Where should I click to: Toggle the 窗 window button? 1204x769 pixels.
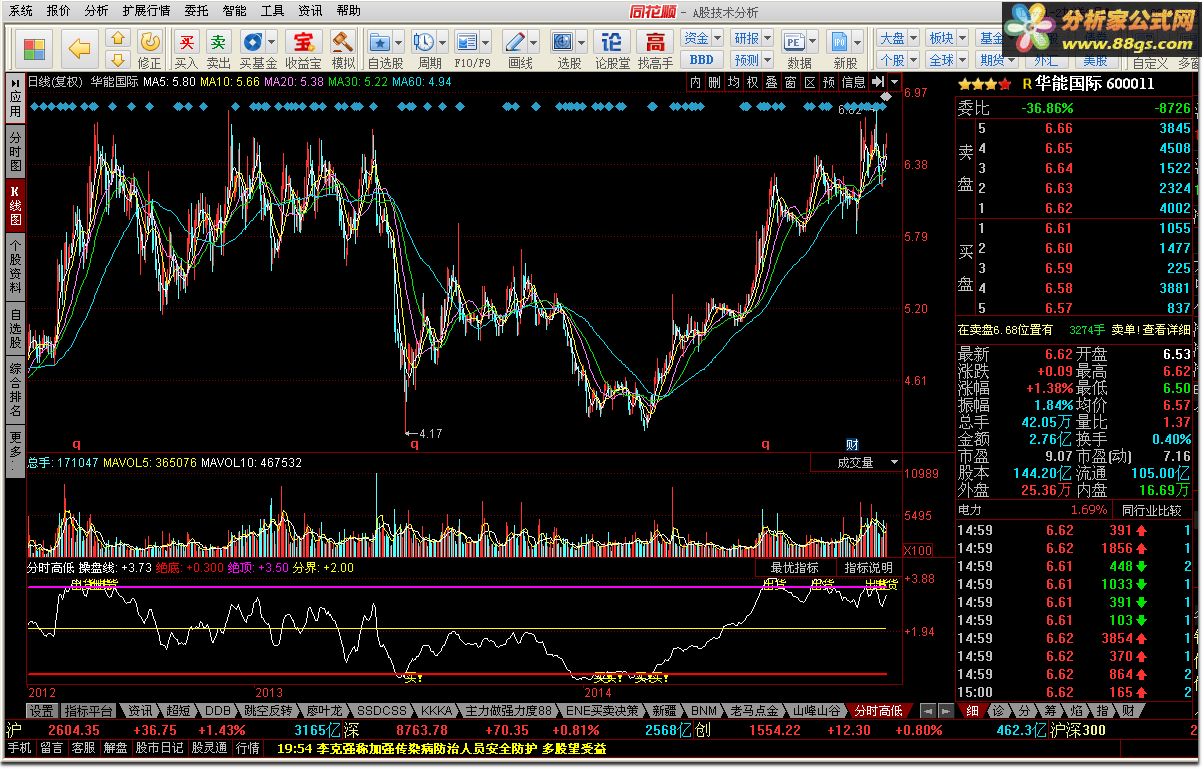[790, 82]
